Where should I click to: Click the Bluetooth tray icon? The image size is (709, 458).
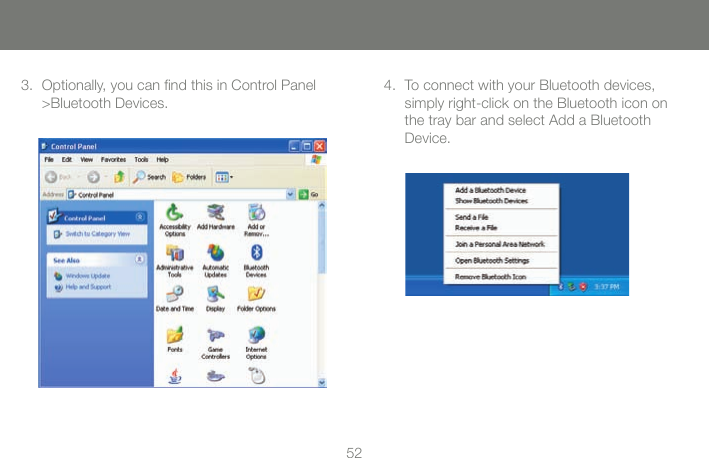(x=561, y=287)
